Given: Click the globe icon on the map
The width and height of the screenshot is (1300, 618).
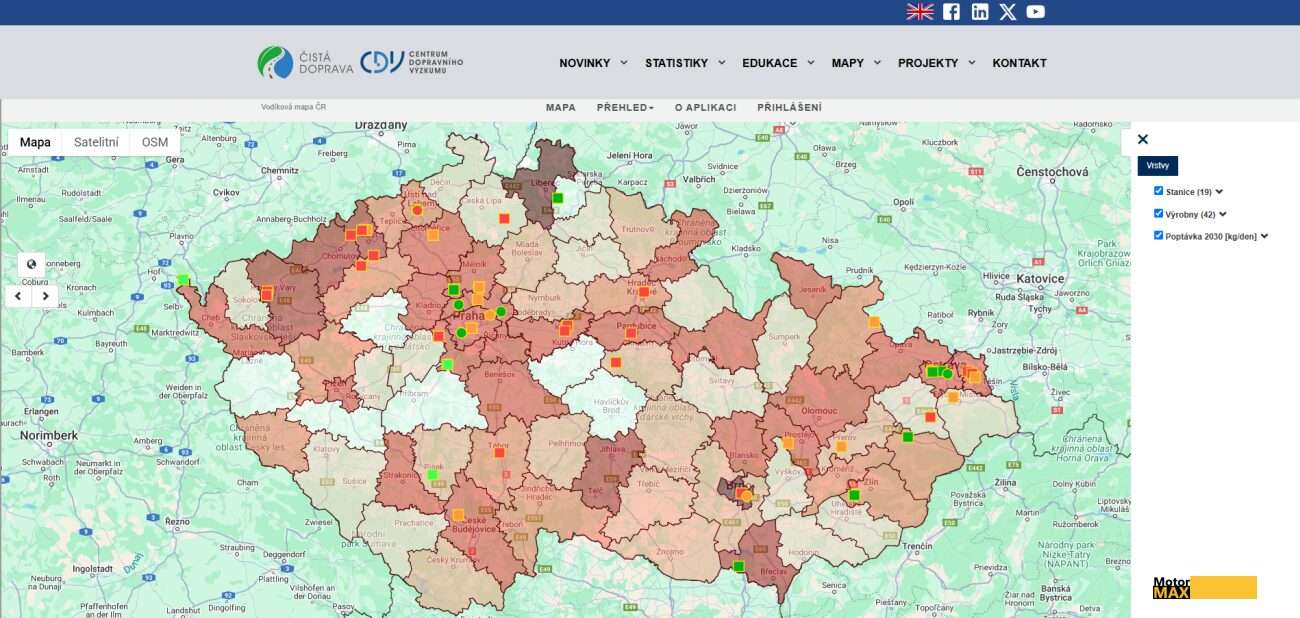Looking at the screenshot, I should coord(31,265).
